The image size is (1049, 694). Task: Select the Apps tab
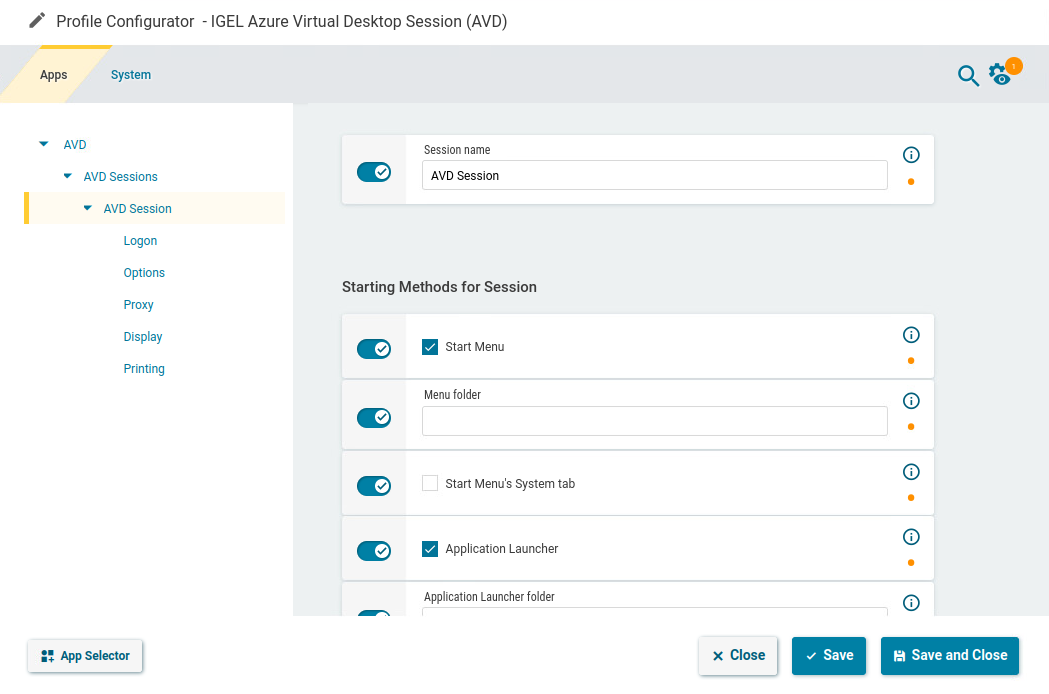(x=53, y=74)
